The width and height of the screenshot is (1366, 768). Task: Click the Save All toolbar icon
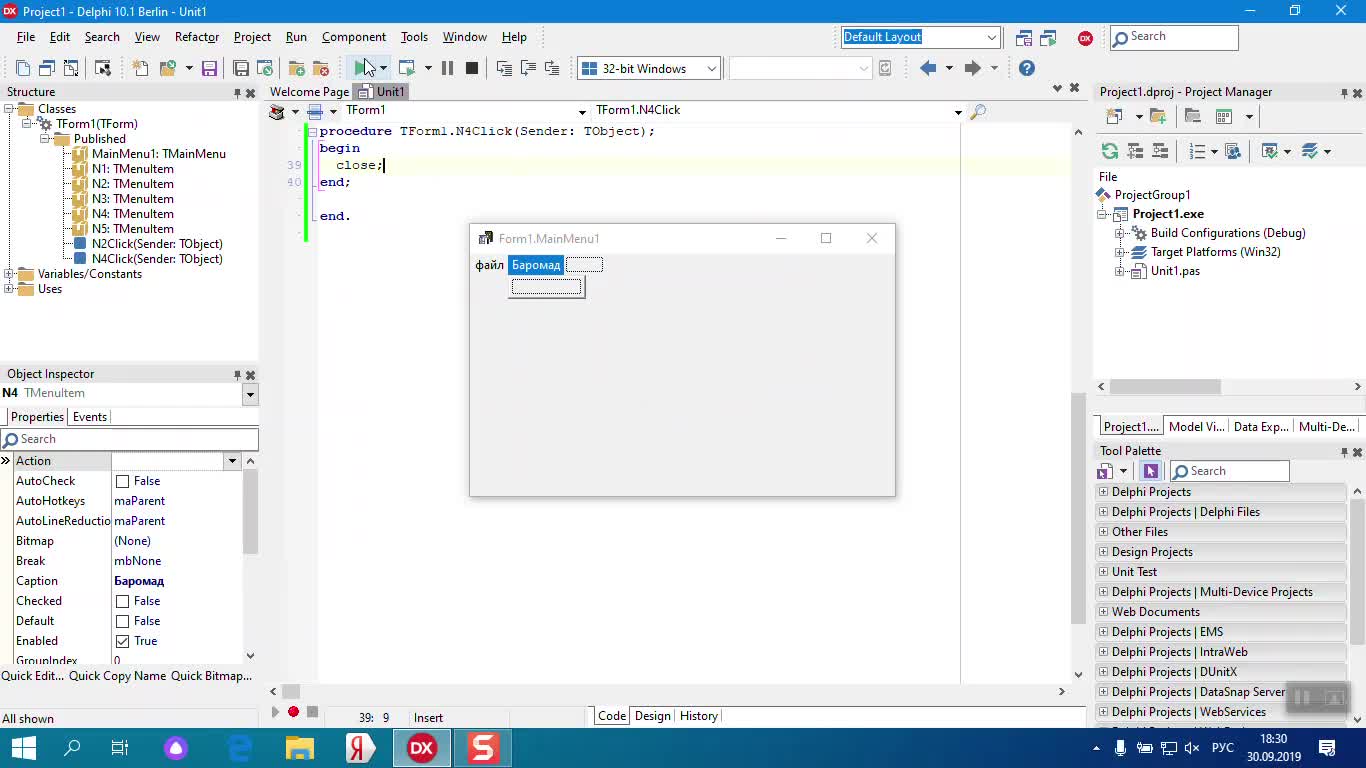click(241, 68)
